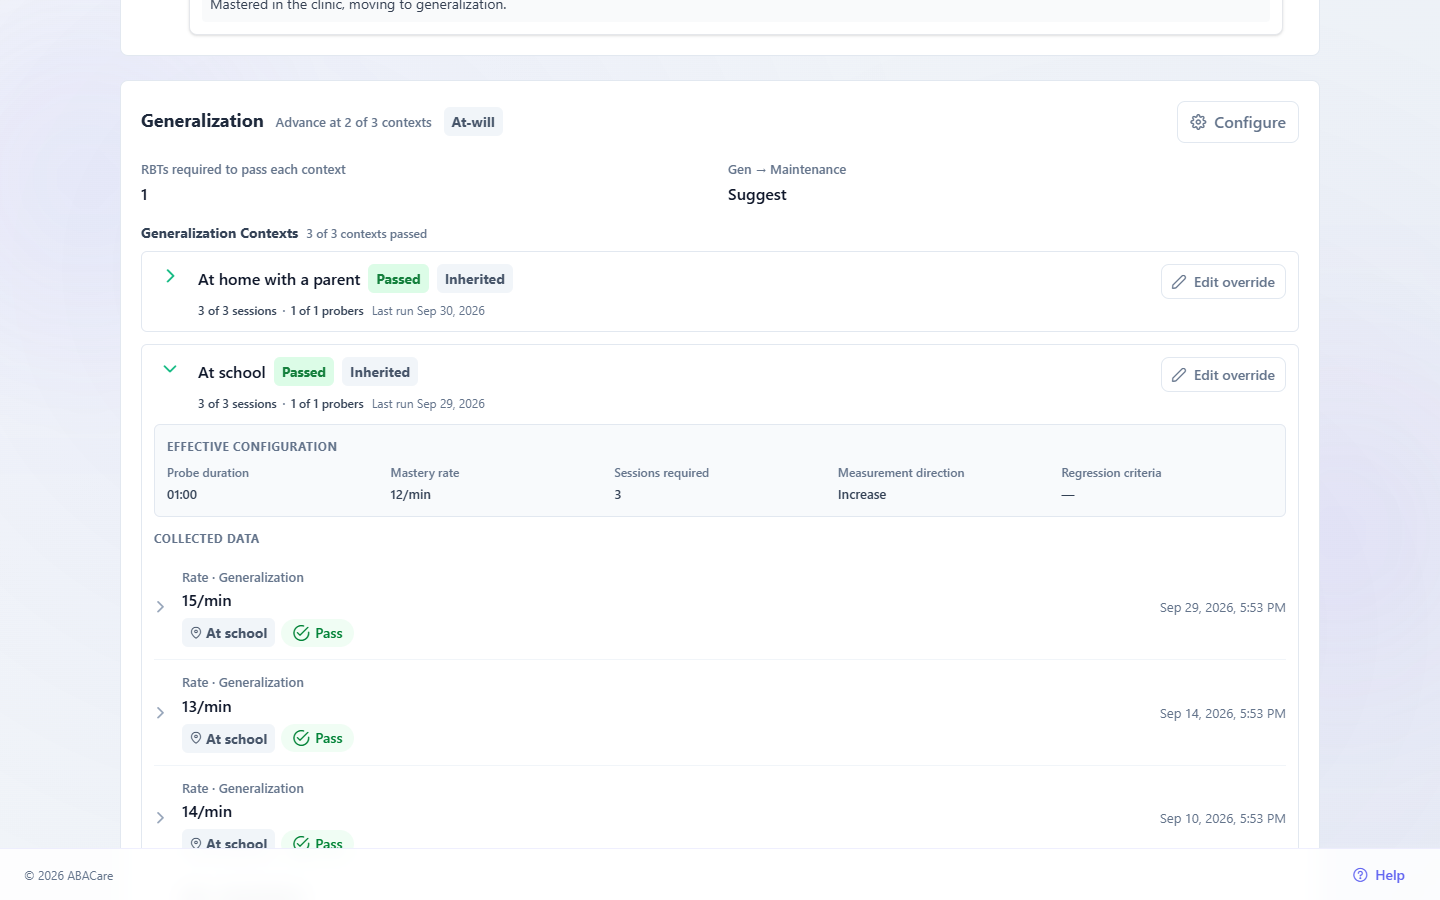Click Measurement direction value Increase
Viewport: 1440px width, 900px height.
(x=862, y=495)
